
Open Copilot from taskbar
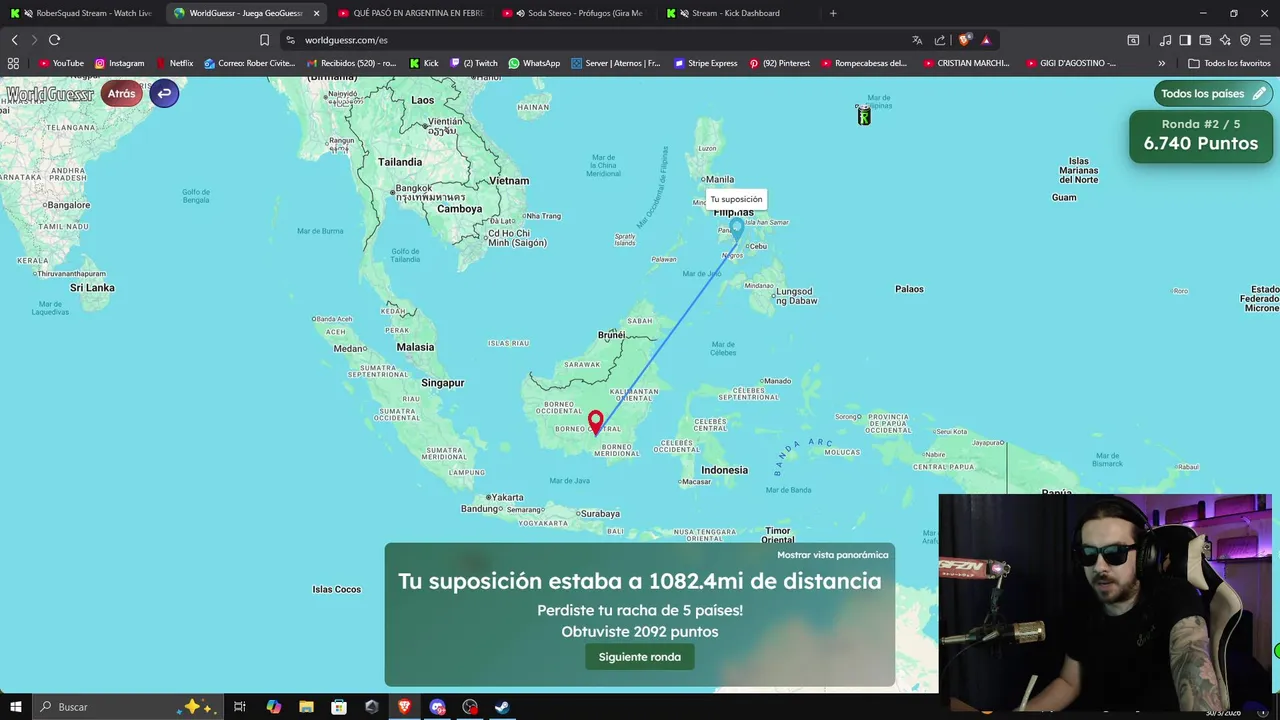[274, 707]
